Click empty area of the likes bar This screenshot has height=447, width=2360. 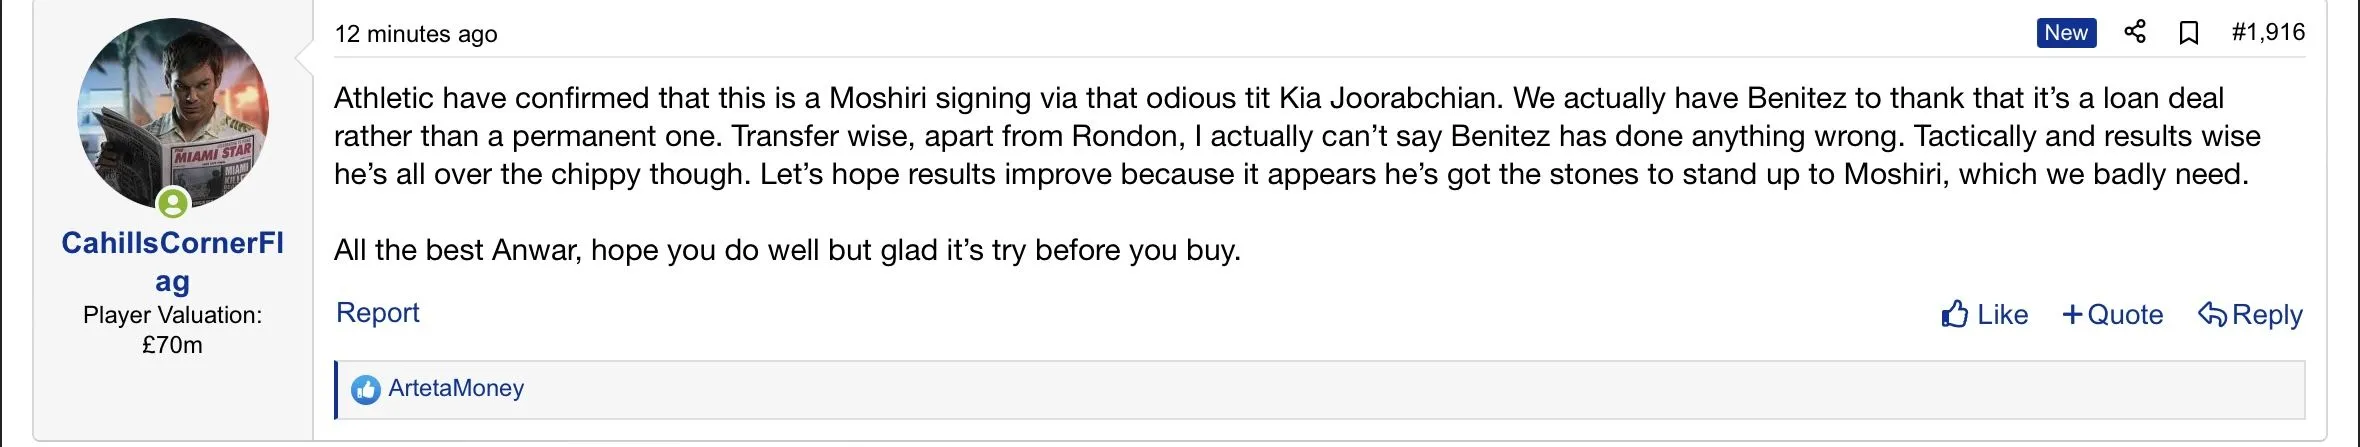coord(1400,389)
